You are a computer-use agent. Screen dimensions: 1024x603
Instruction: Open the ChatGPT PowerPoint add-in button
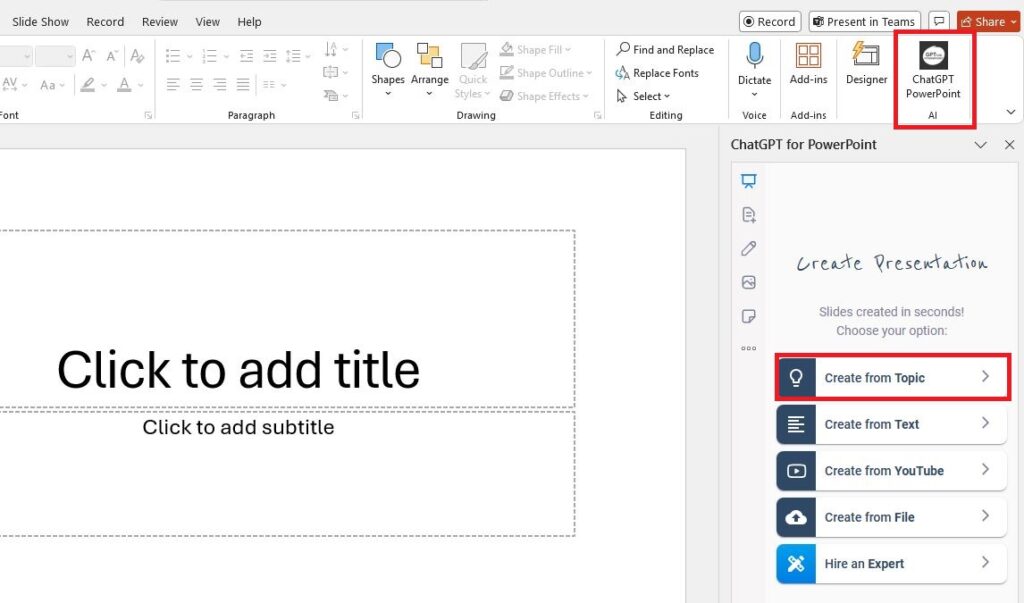pyautogui.click(x=933, y=71)
